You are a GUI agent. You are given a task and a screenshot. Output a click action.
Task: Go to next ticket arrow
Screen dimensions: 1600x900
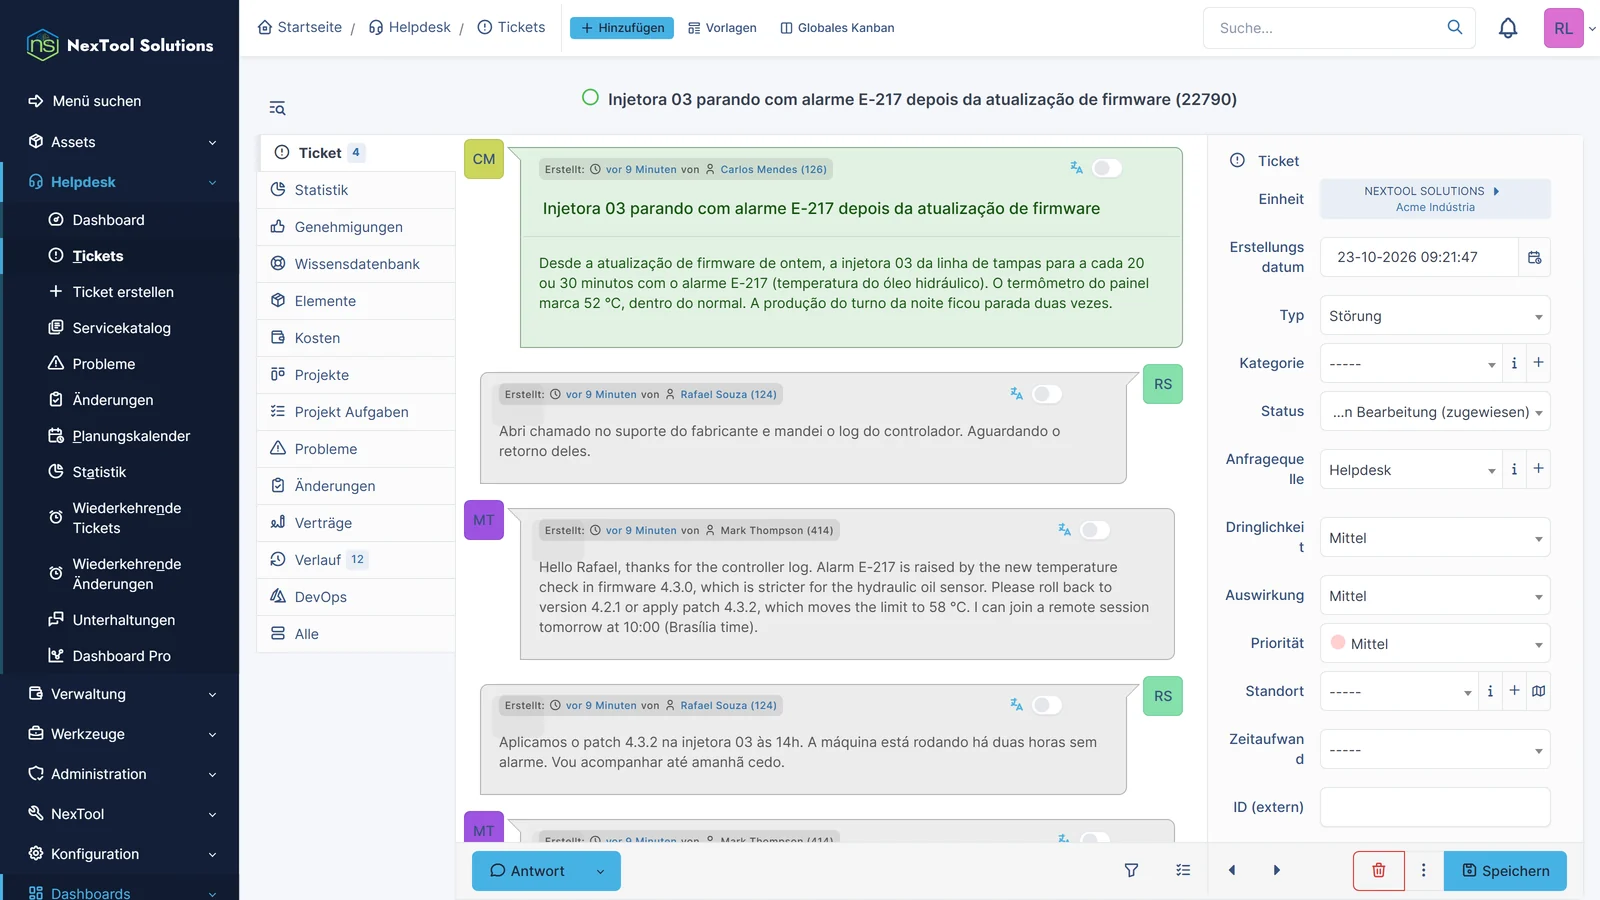tap(1276, 870)
